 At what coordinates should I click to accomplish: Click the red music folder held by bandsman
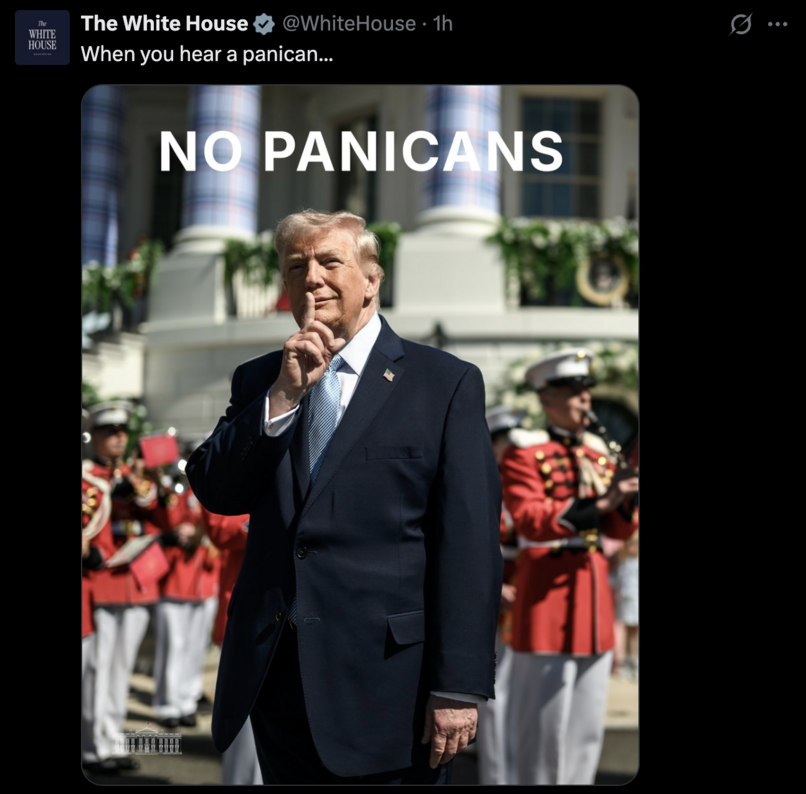[x=160, y=450]
